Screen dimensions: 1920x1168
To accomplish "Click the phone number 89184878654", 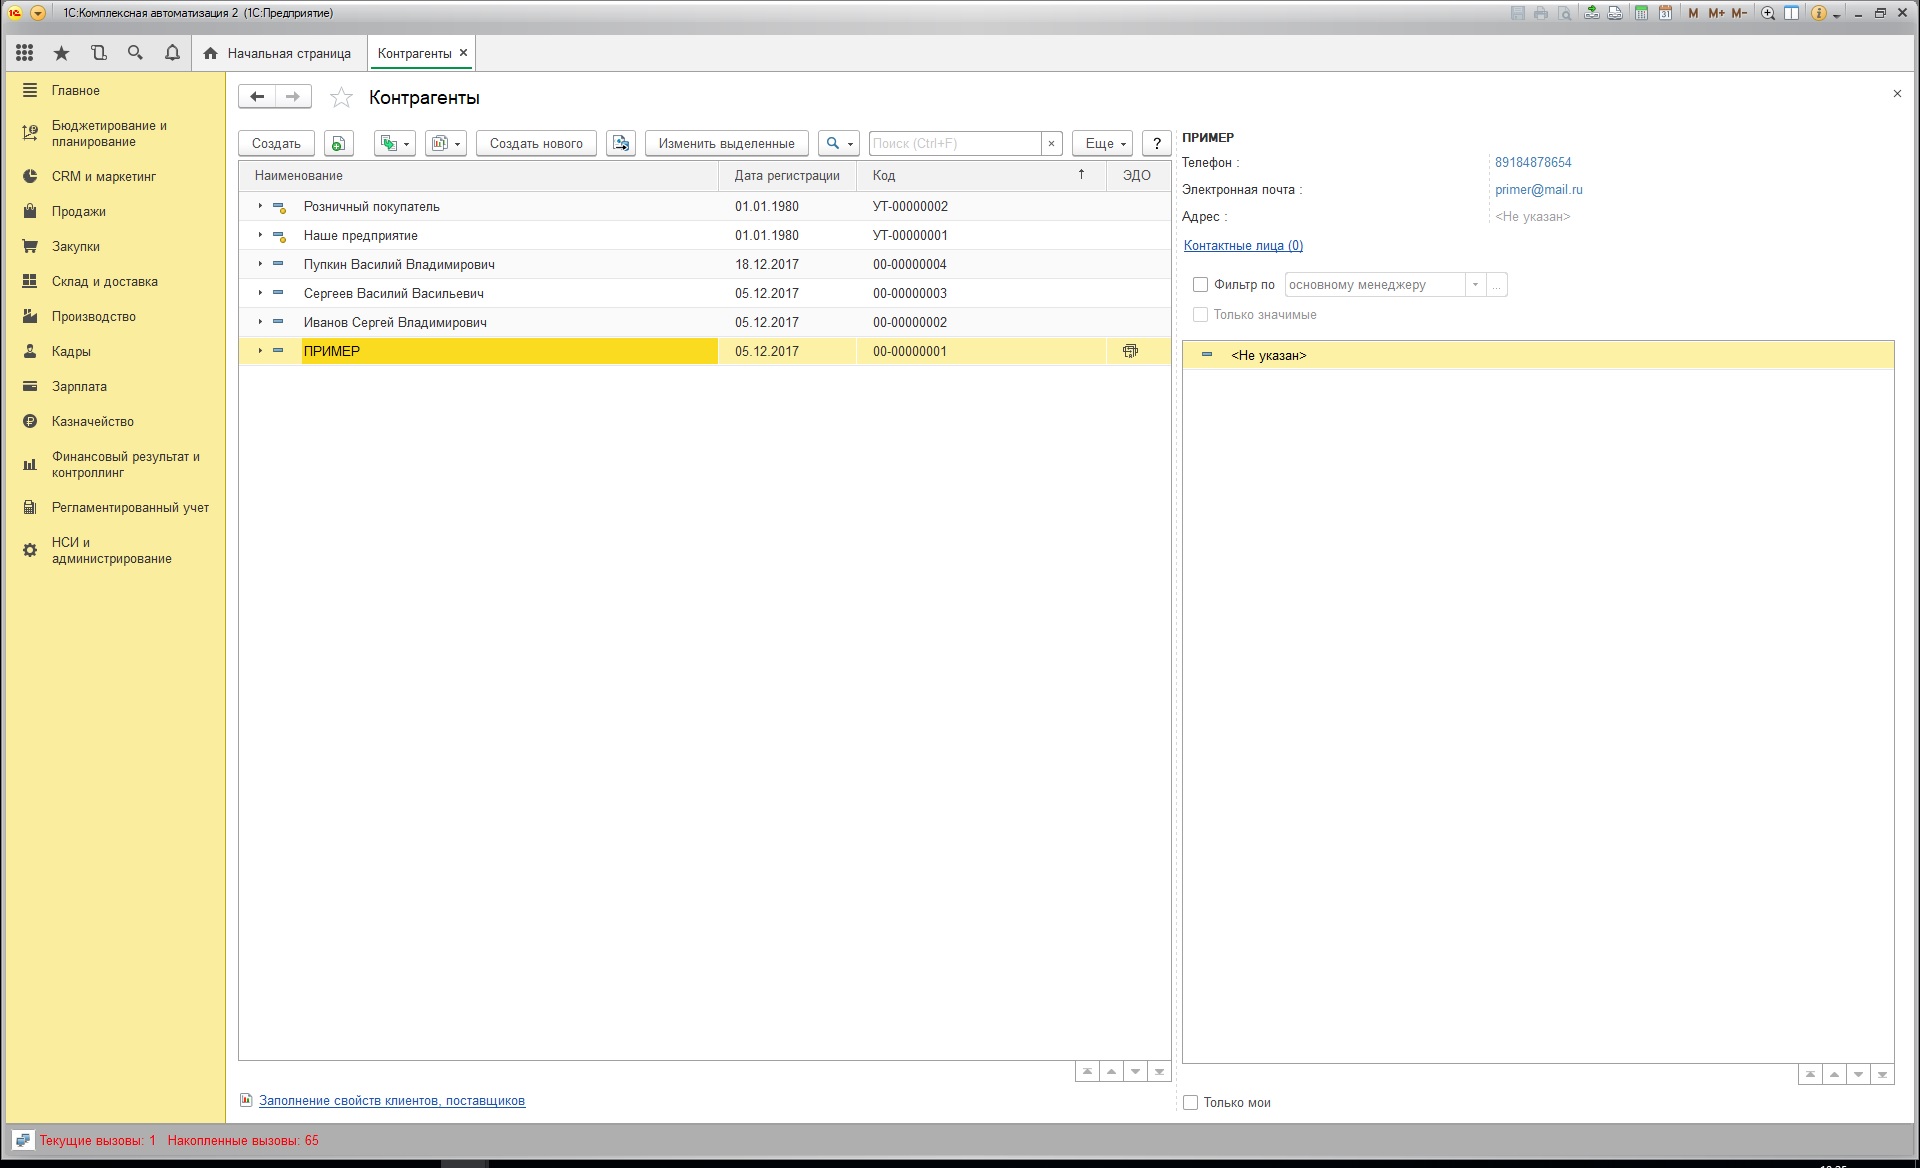I will point(1533,162).
